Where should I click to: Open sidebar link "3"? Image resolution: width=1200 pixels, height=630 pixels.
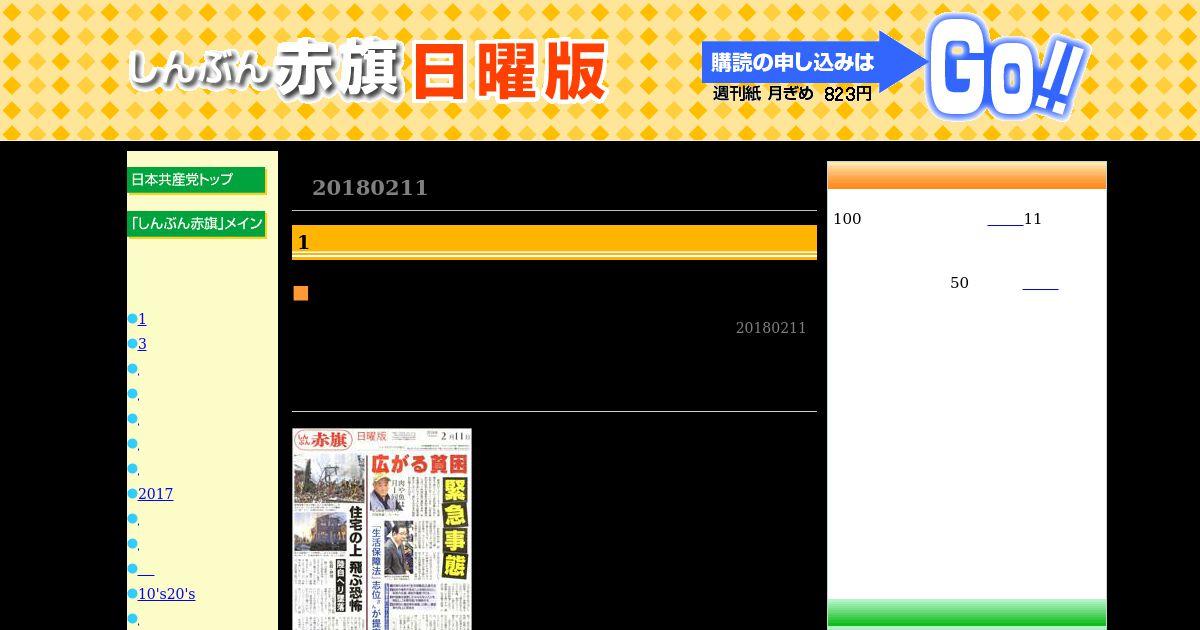click(142, 344)
